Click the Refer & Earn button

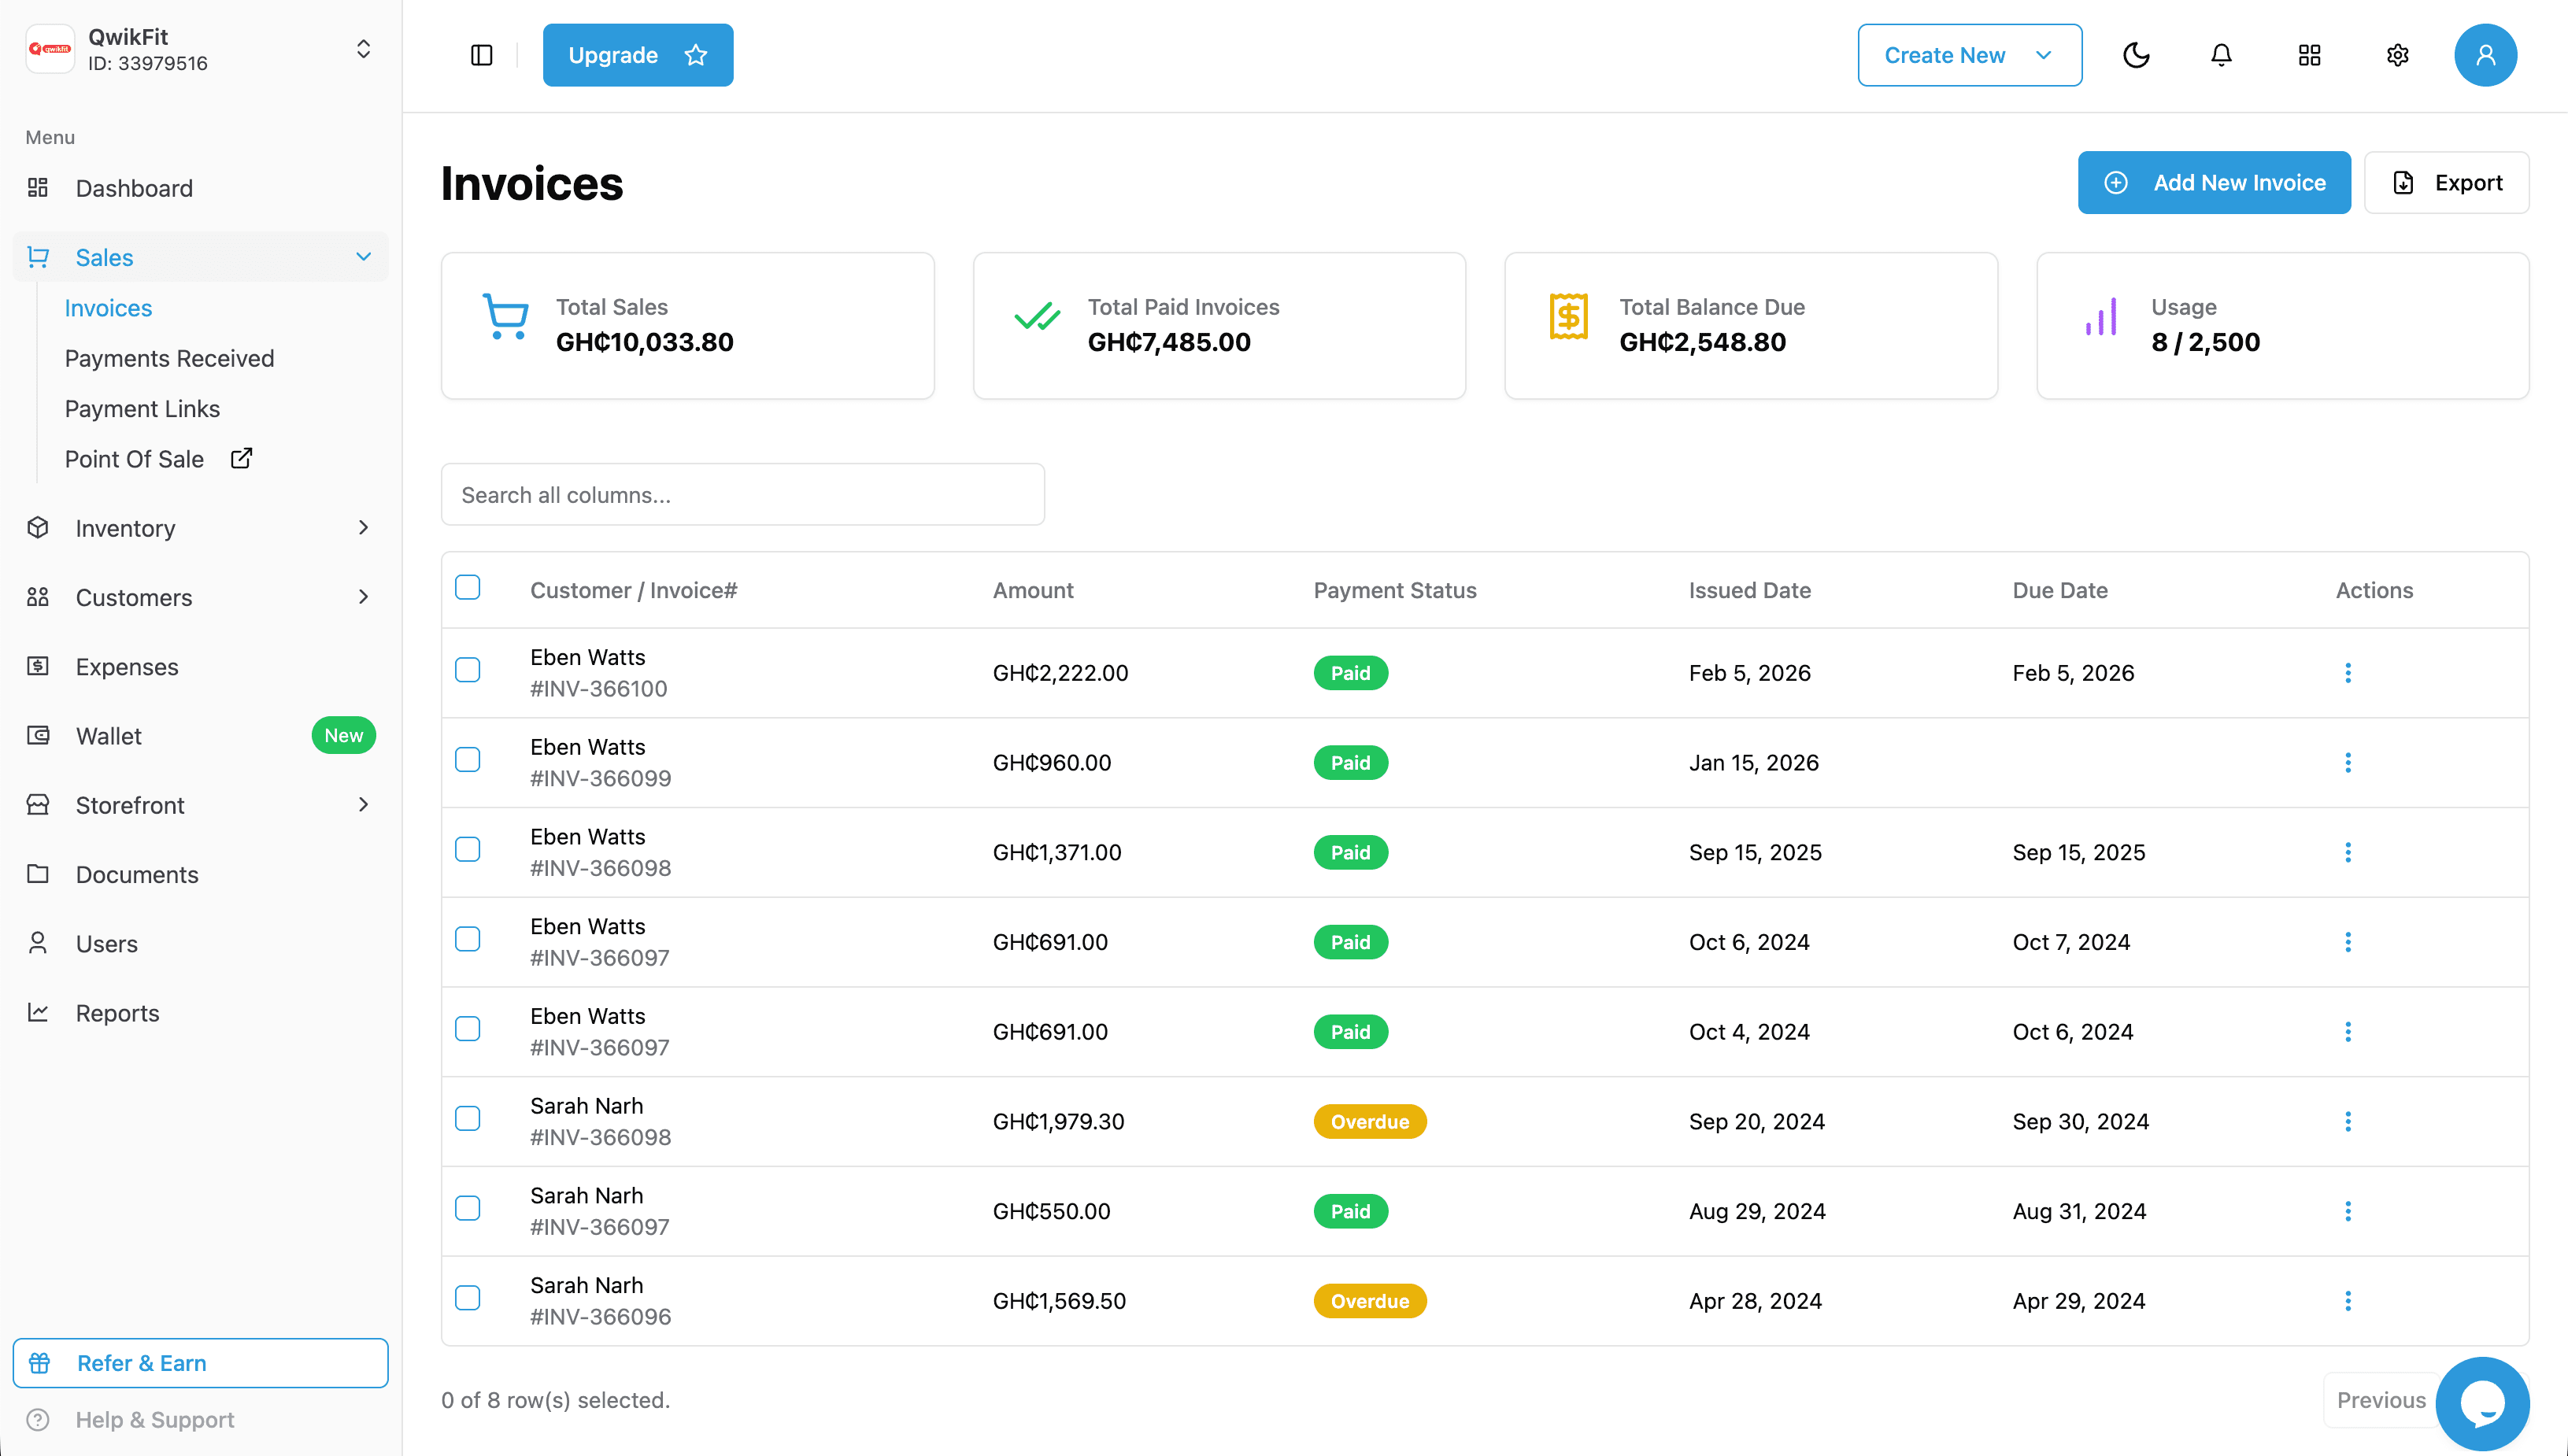[x=200, y=1362]
